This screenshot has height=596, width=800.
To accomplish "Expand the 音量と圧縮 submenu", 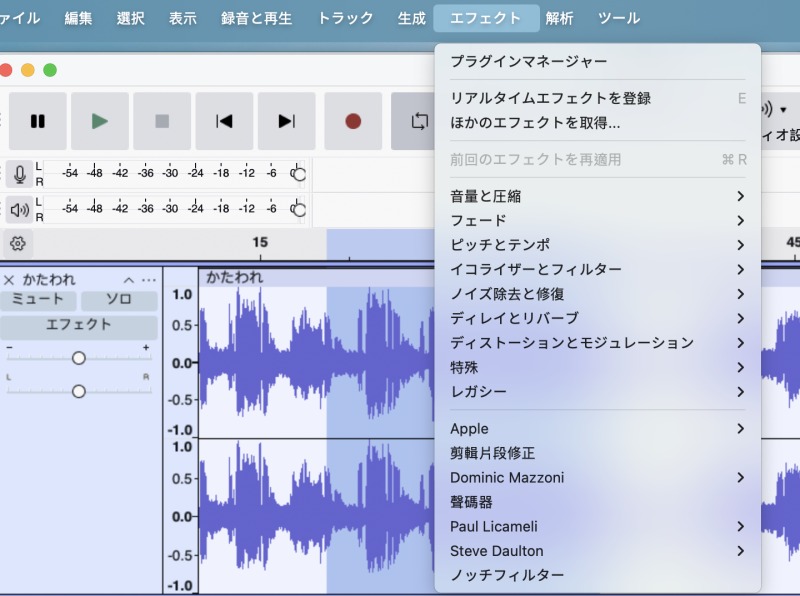I will point(597,196).
